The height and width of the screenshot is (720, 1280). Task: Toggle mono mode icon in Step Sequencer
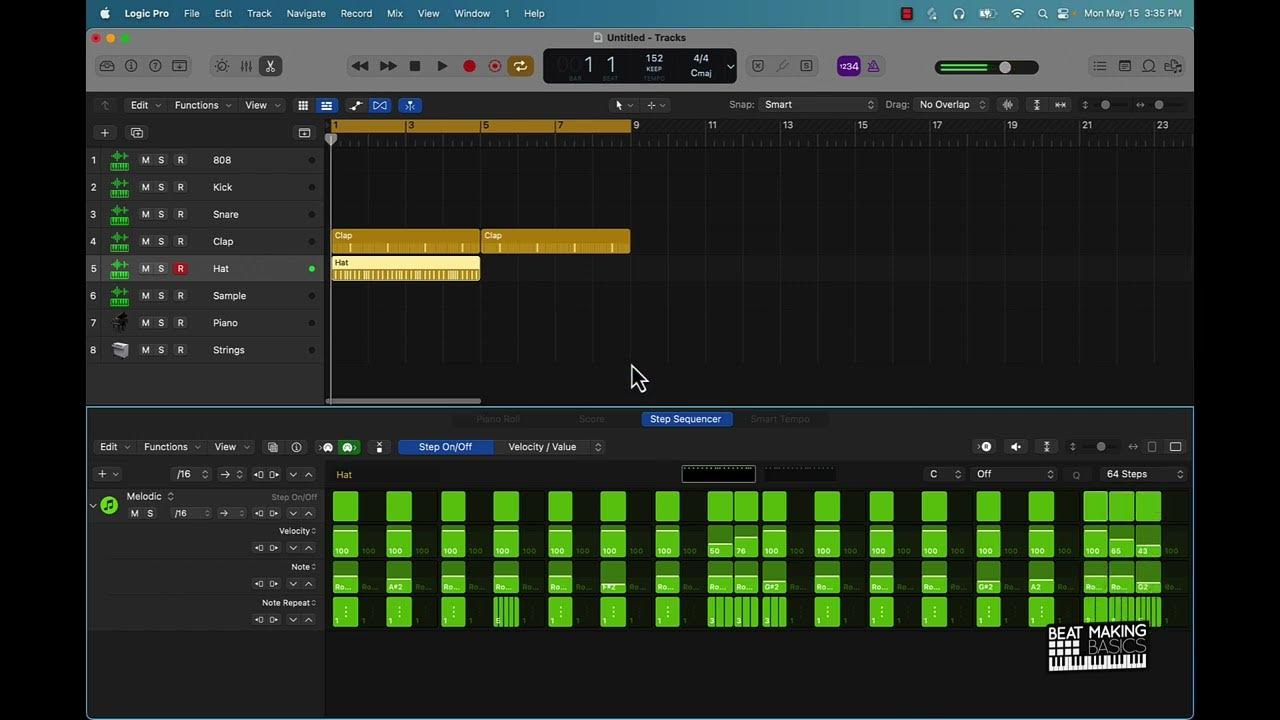tap(379, 447)
